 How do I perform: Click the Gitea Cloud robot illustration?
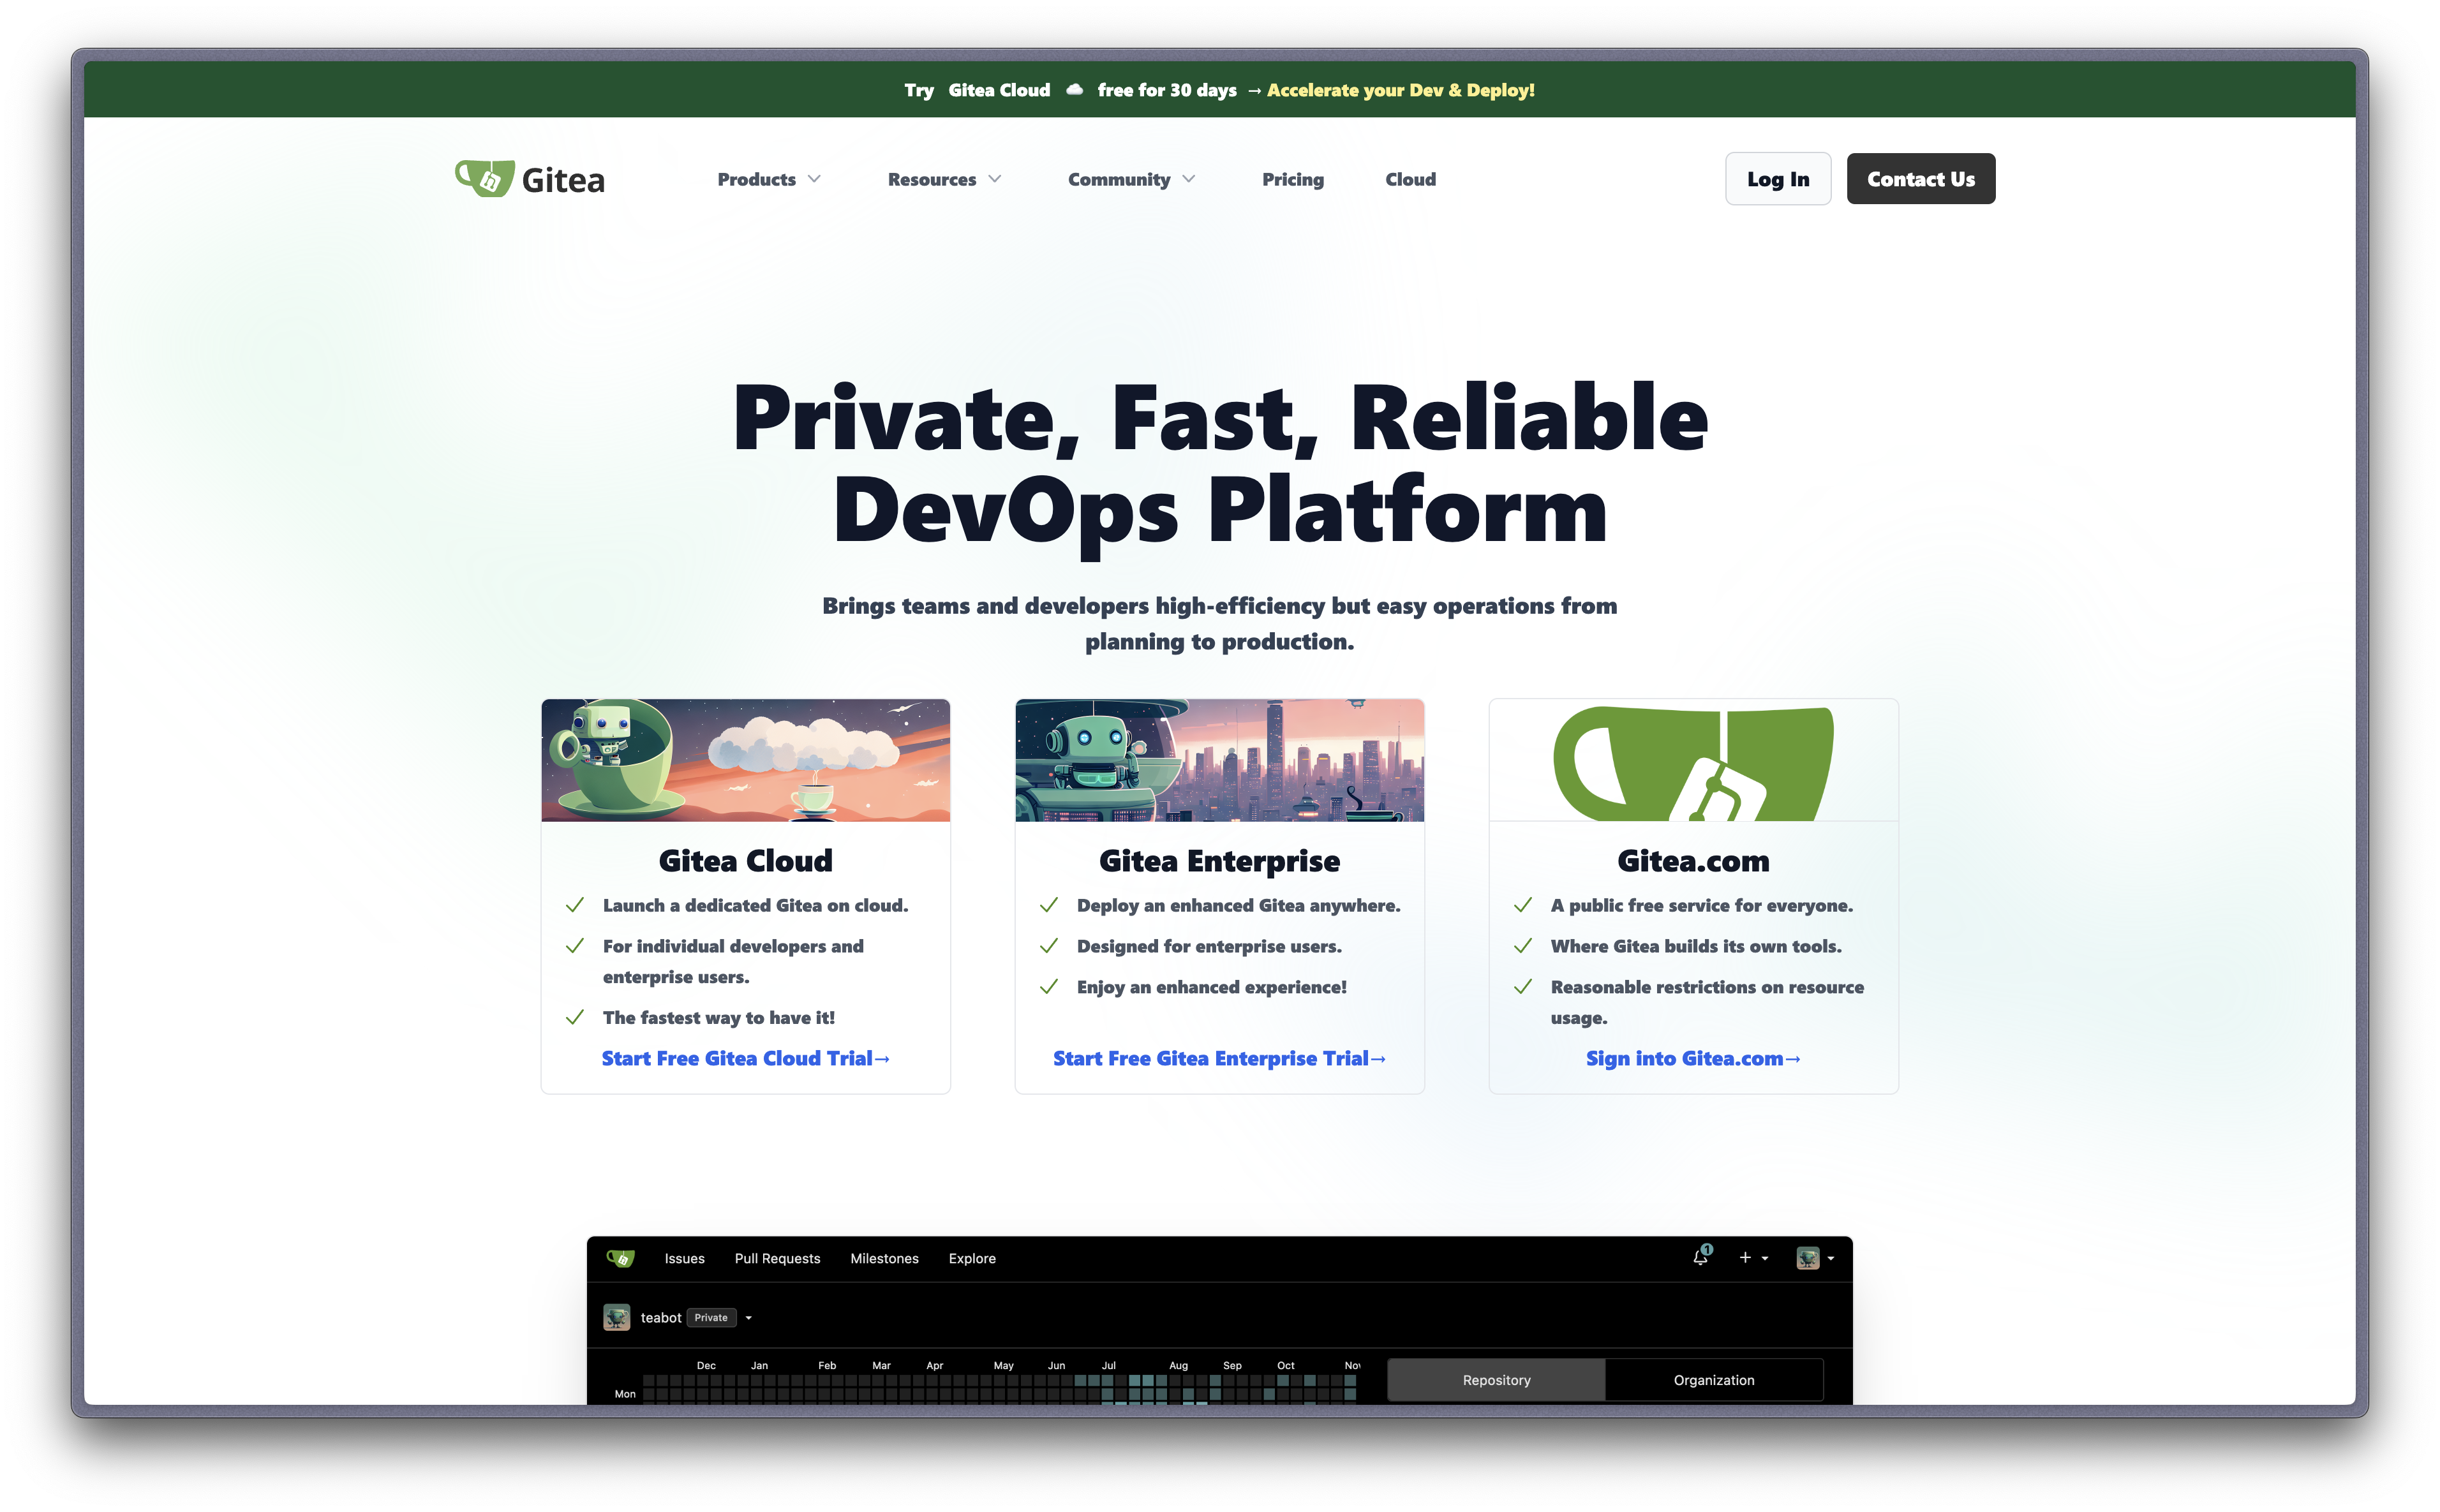(745, 760)
